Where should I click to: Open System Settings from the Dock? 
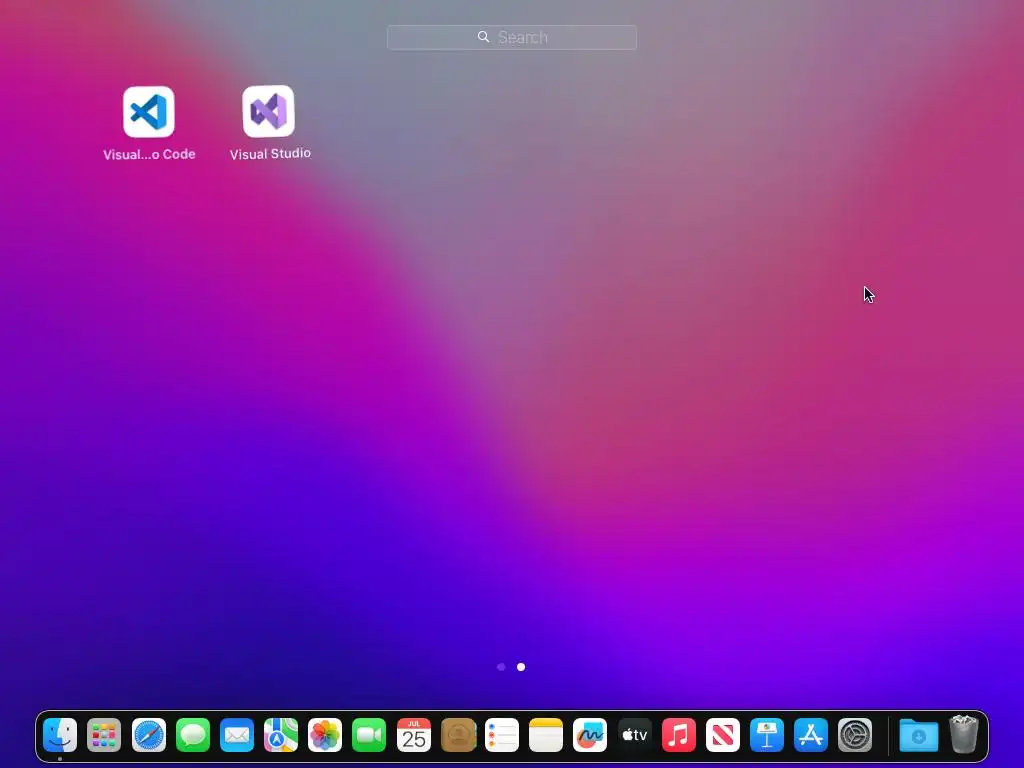(855, 735)
